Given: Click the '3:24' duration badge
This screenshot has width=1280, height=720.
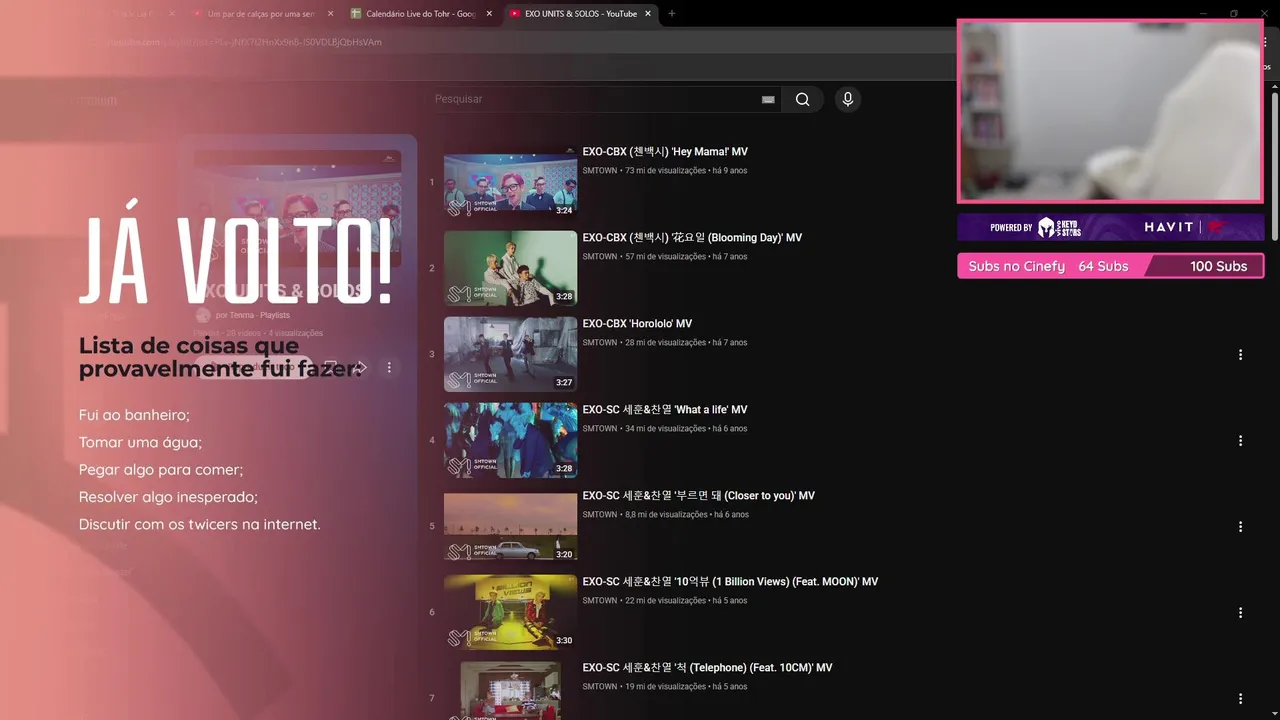Looking at the screenshot, I should click(564, 211).
